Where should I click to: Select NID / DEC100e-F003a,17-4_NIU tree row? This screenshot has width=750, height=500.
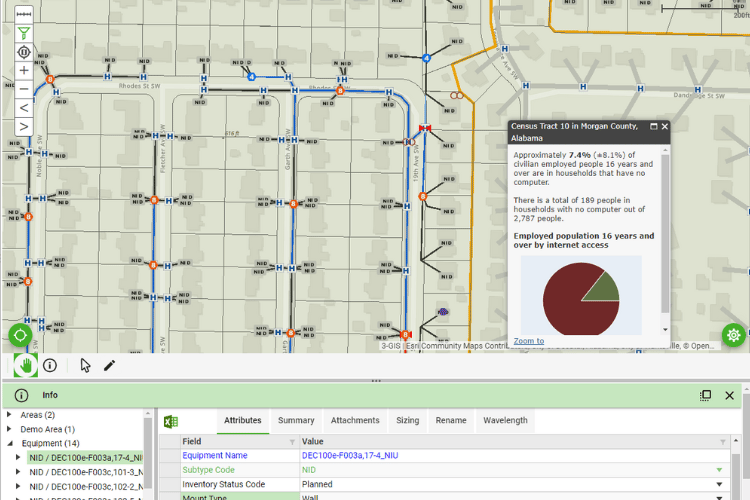85,458
